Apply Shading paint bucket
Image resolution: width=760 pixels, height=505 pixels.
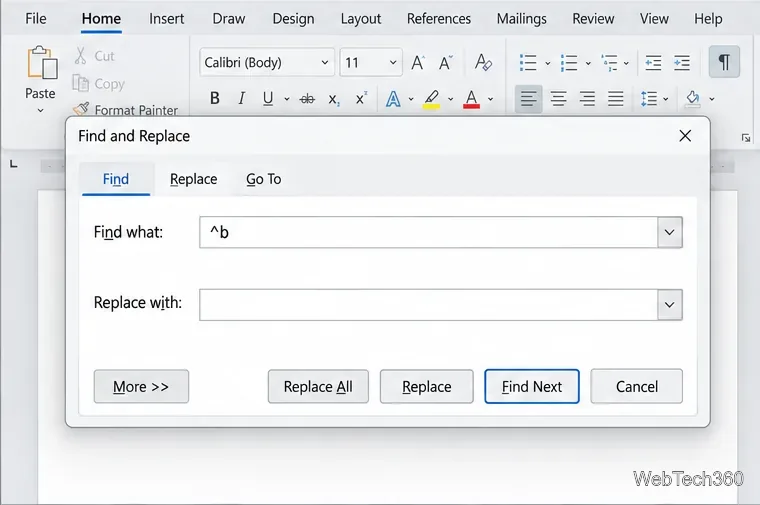pyautogui.click(x=693, y=99)
